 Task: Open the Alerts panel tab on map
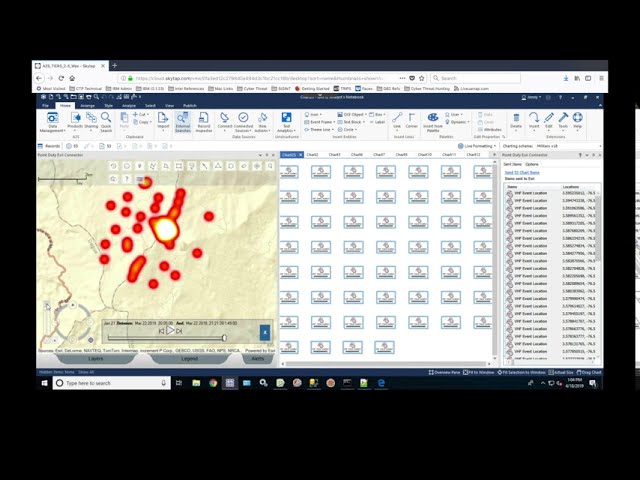coord(258,358)
